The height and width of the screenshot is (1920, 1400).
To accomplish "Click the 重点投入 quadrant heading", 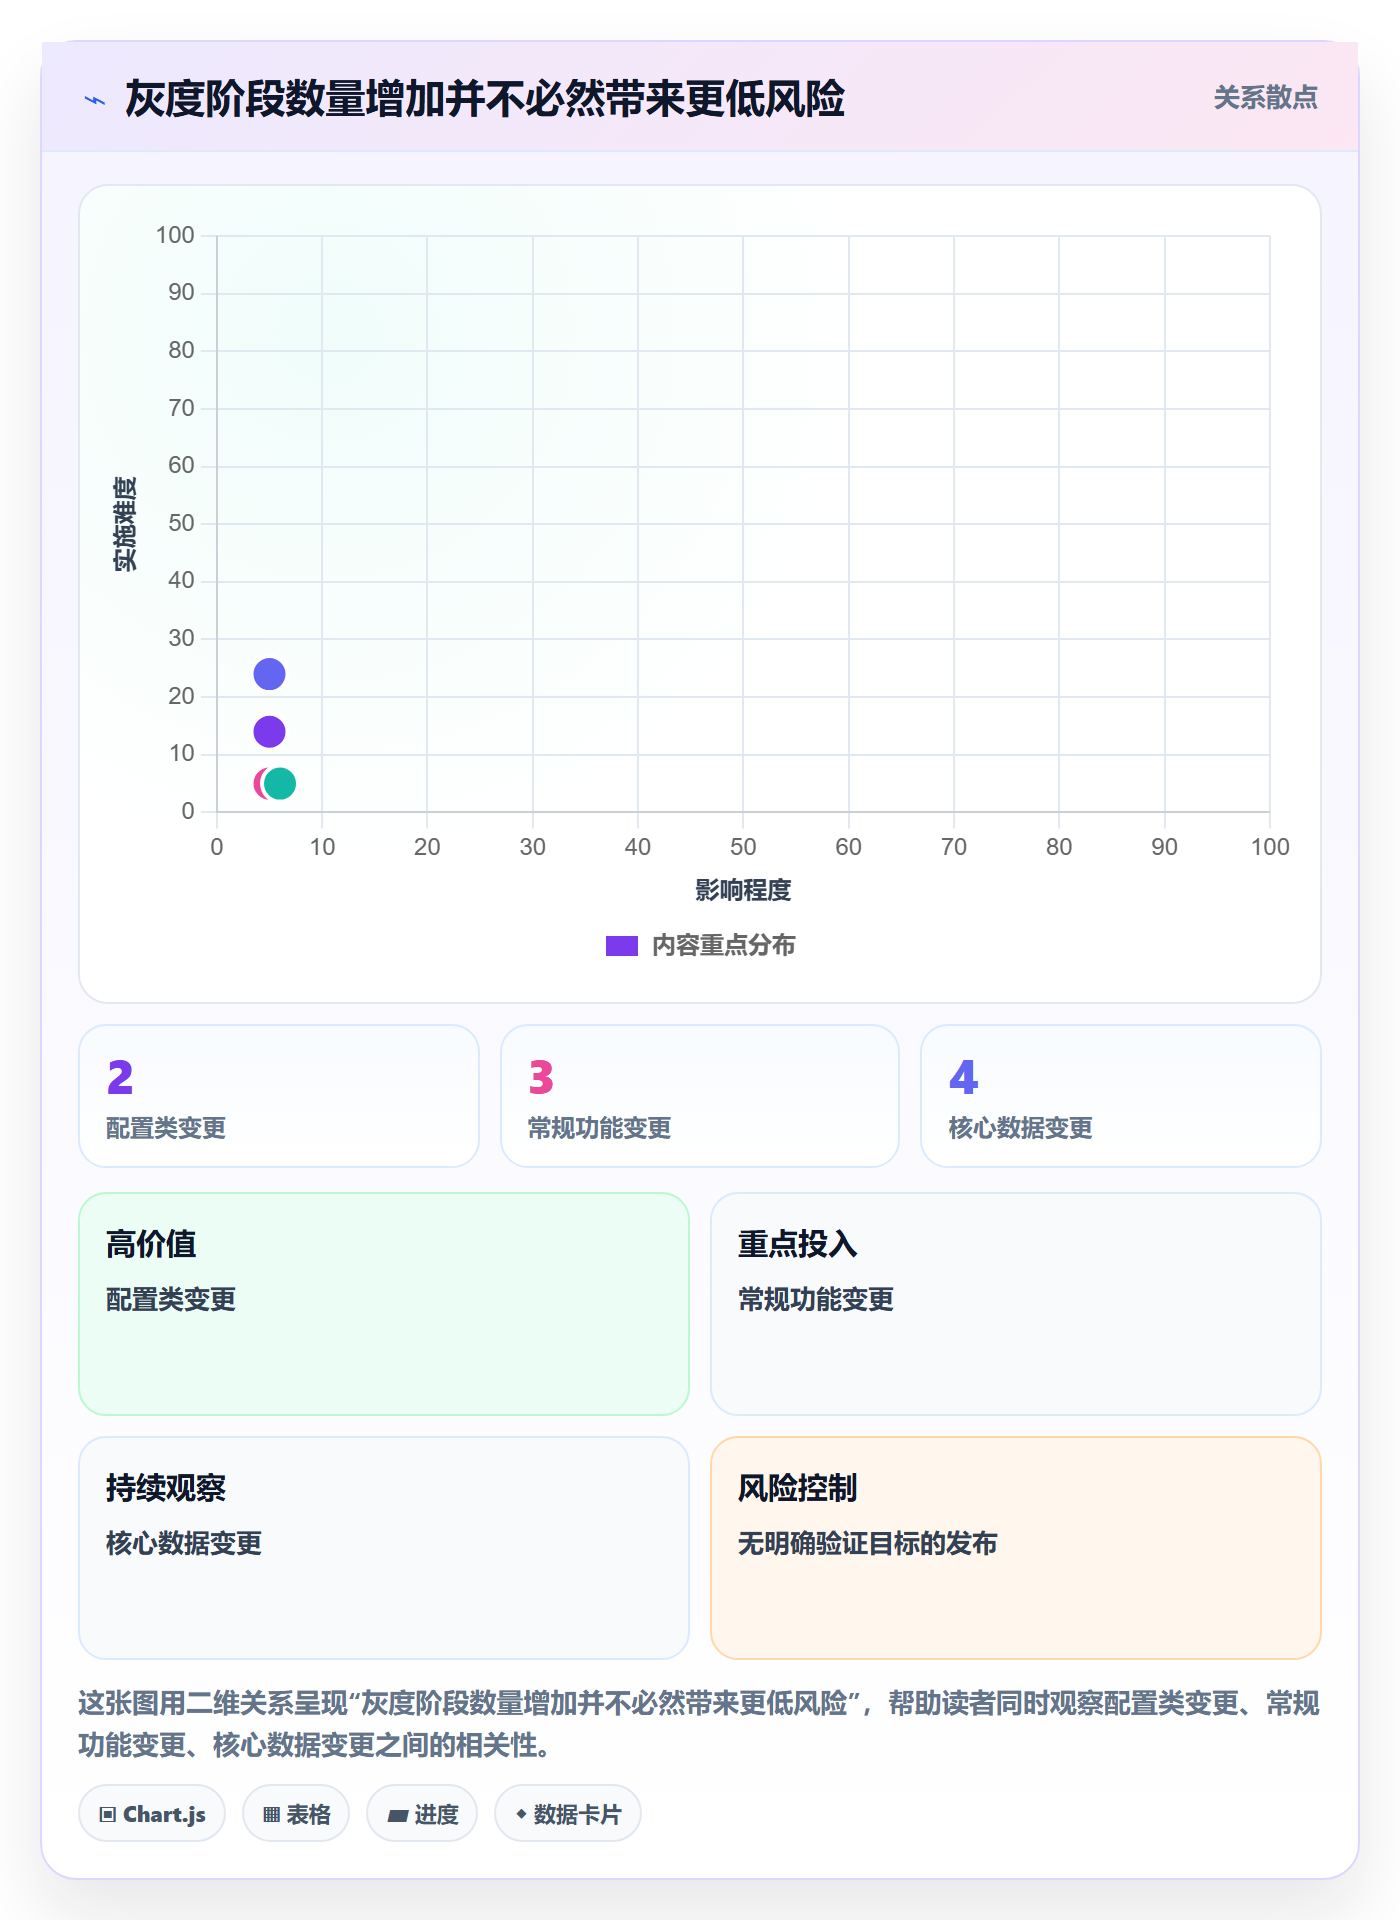I will (798, 1244).
